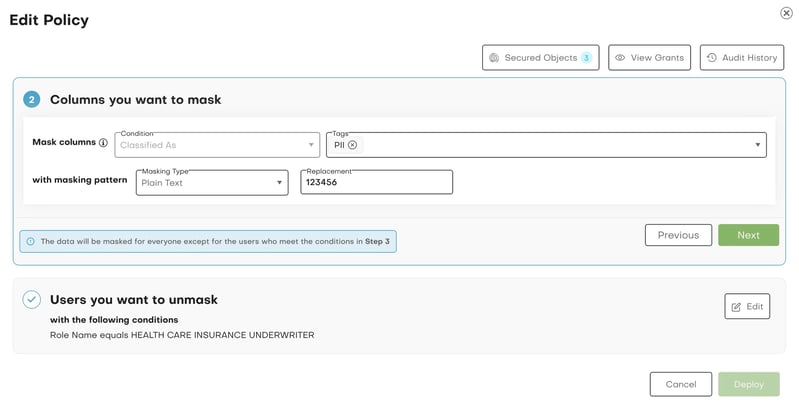Click the 'Columns you want to mask' heading
This screenshot has height=416, width=799.
point(136,99)
